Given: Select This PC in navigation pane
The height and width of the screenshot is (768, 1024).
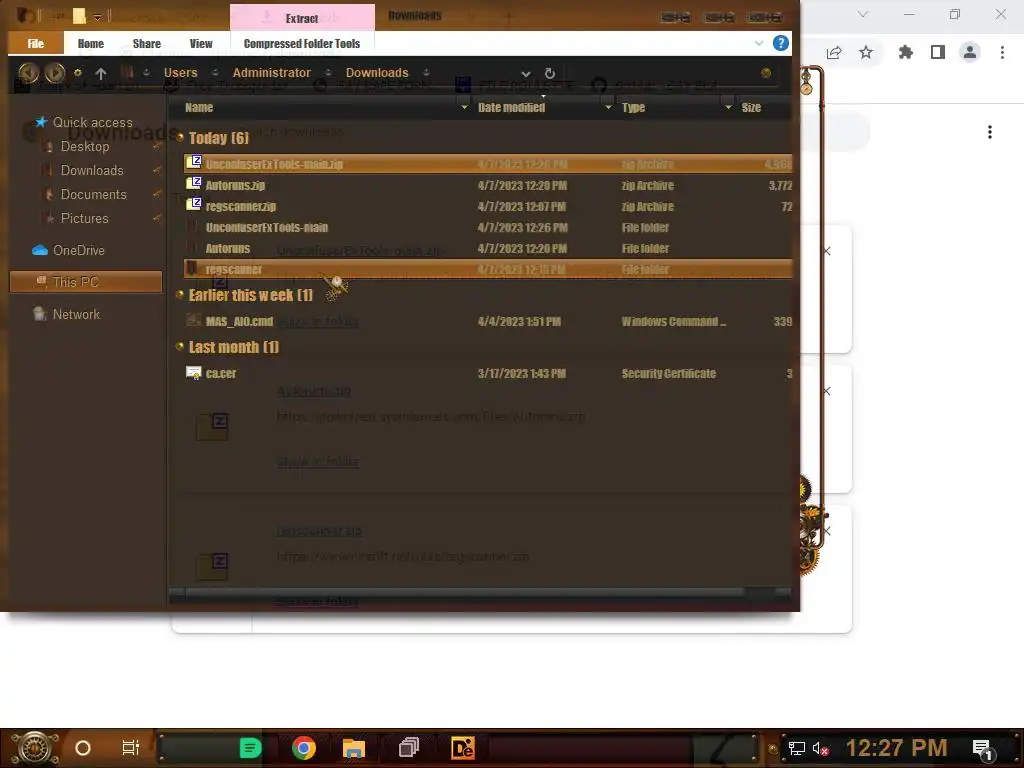Looking at the screenshot, I should [86, 282].
